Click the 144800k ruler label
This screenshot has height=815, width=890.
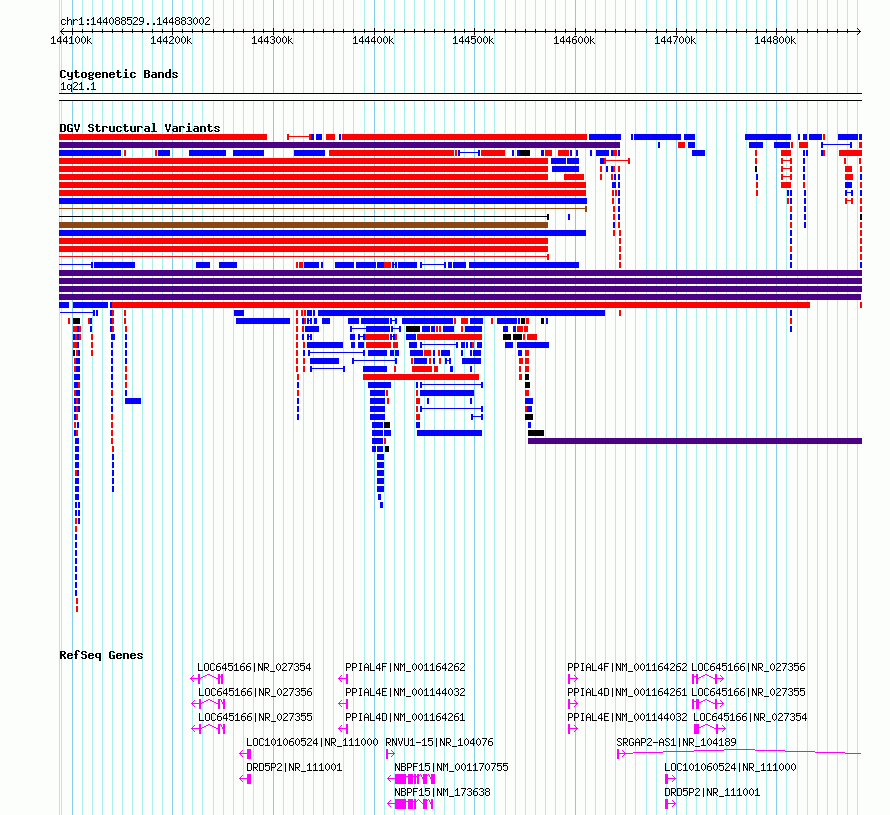[775, 40]
